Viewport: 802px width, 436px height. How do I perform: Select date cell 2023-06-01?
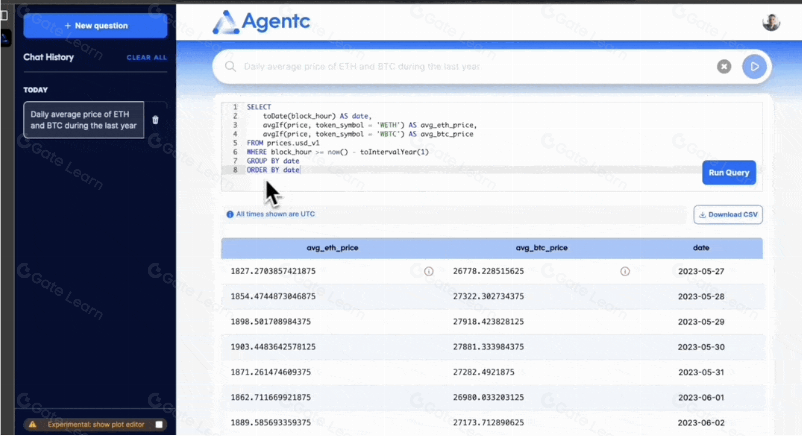pyautogui.click(x=701, y=397)
